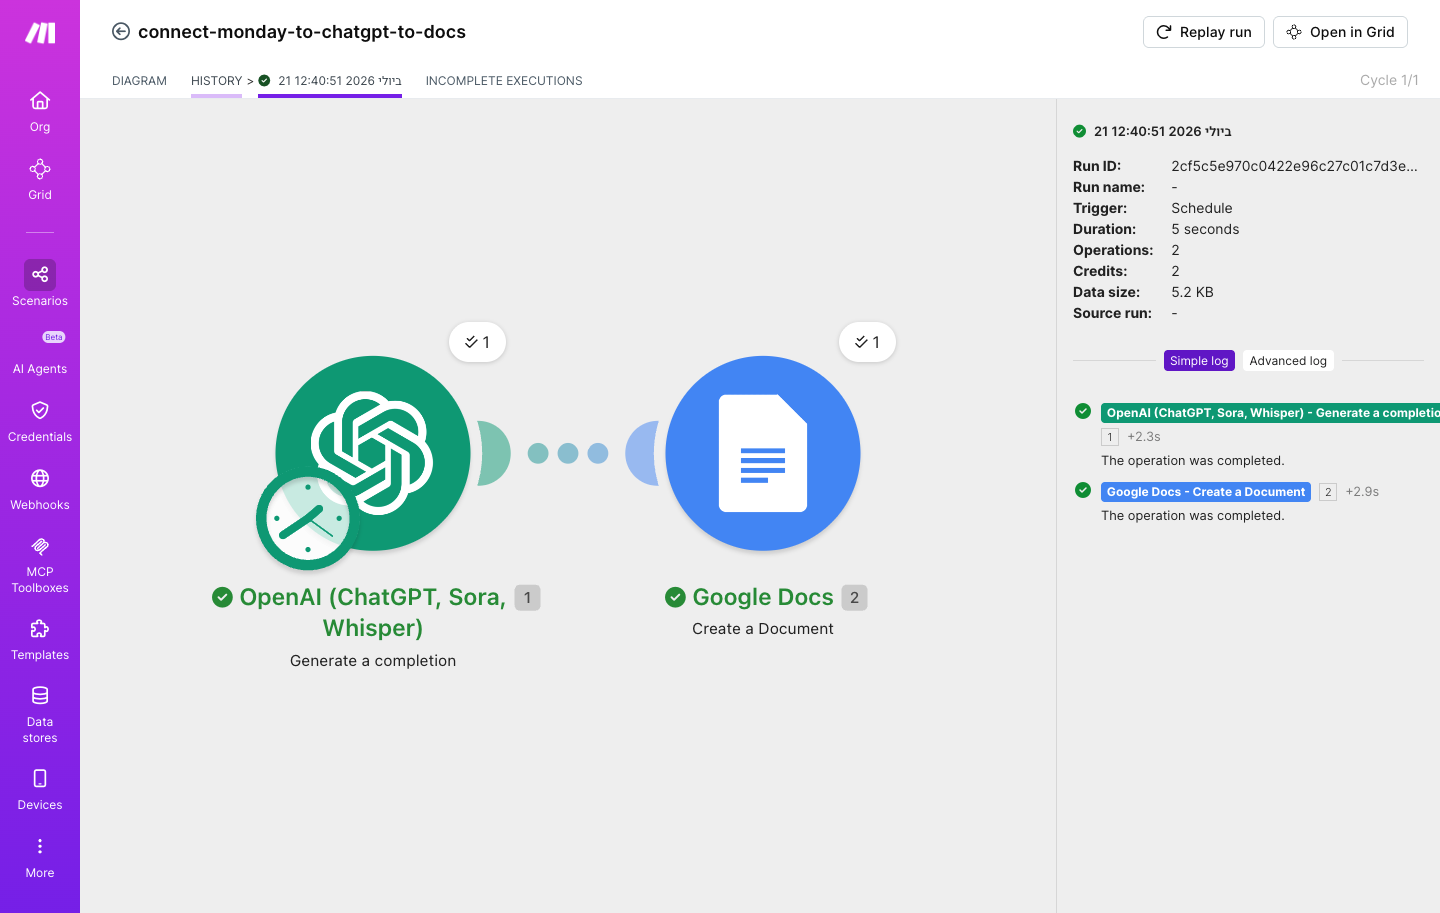The image size is (1440, 913).
Task: Click the Data size value 5.2 KB
Action: [x=1192, y=292]
